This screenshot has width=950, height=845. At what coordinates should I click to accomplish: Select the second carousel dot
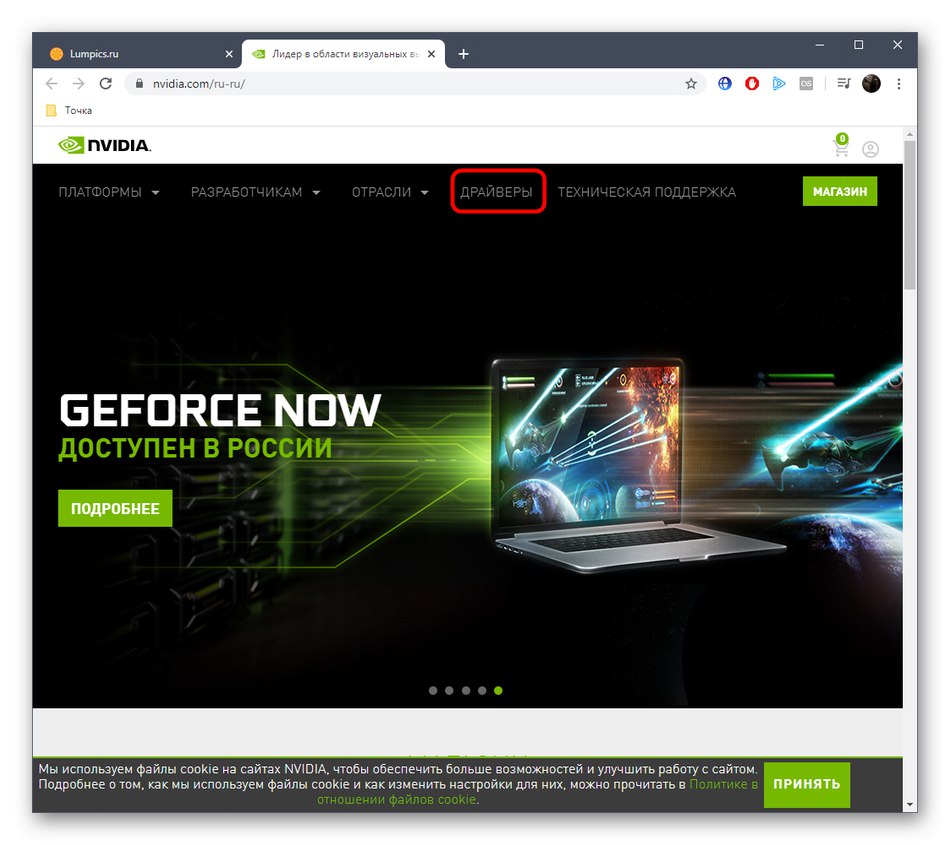(x=449, y=691)
